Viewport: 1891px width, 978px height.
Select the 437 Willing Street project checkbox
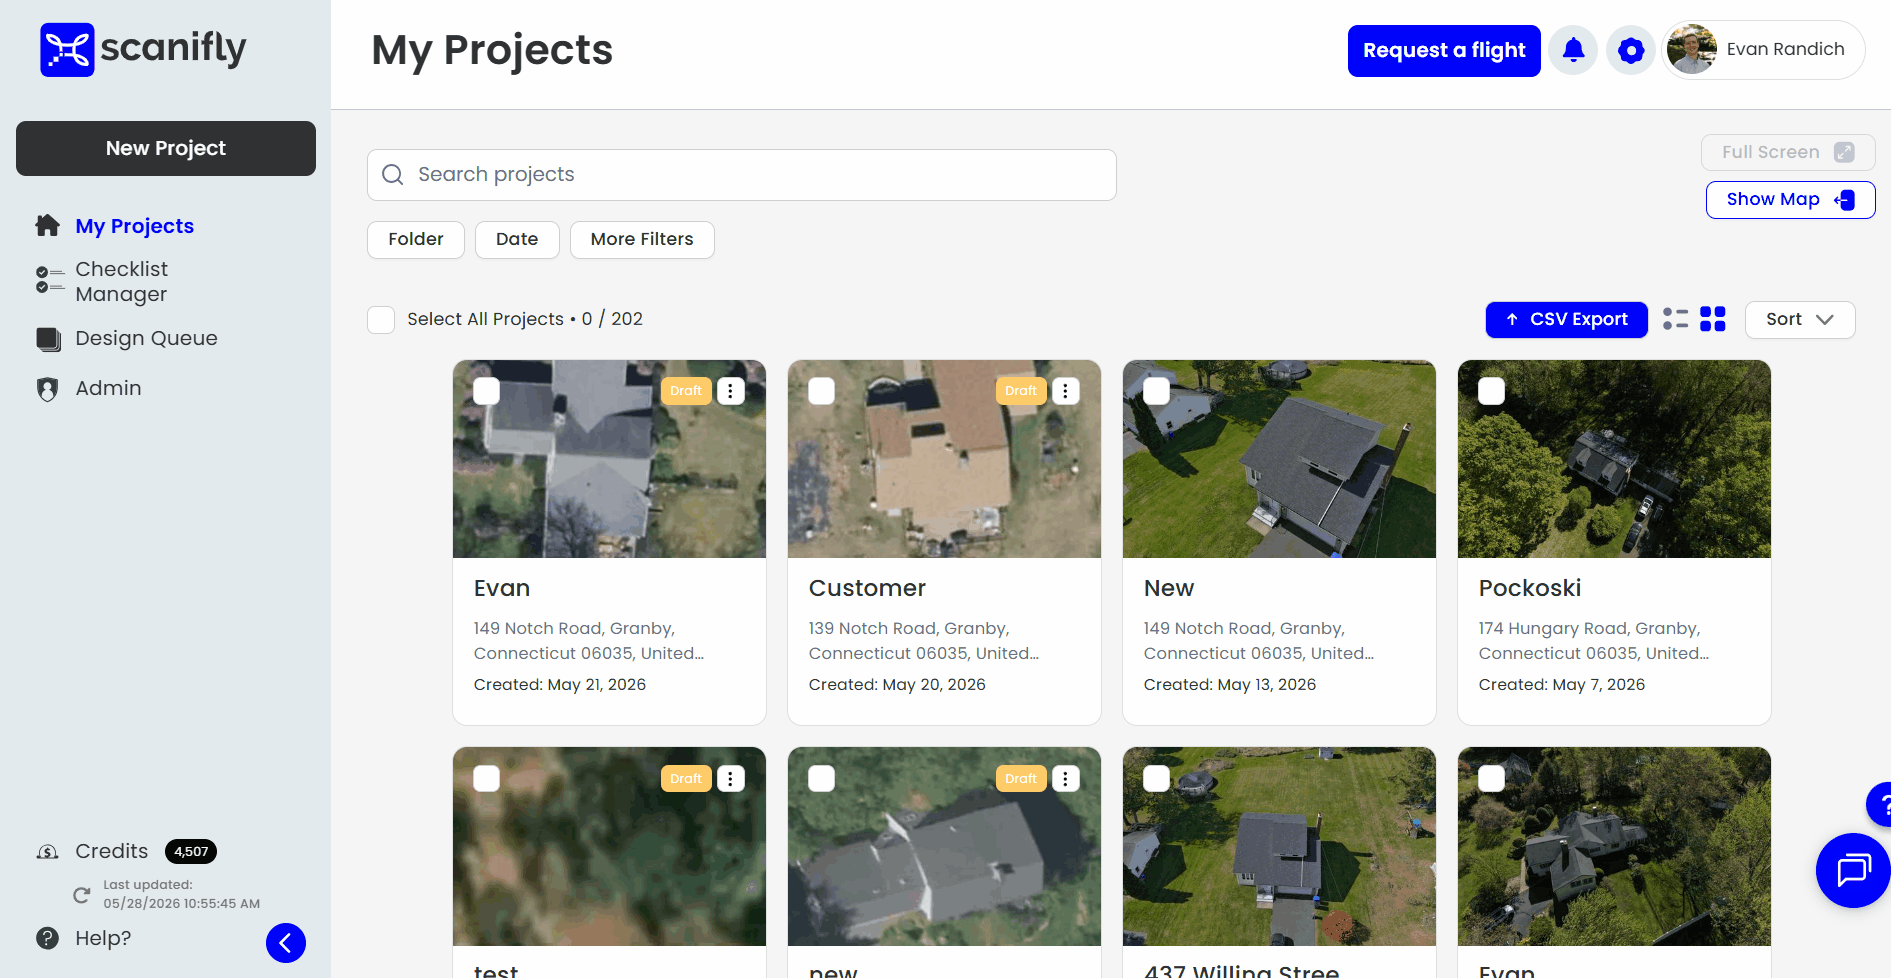coord(1157,779)
